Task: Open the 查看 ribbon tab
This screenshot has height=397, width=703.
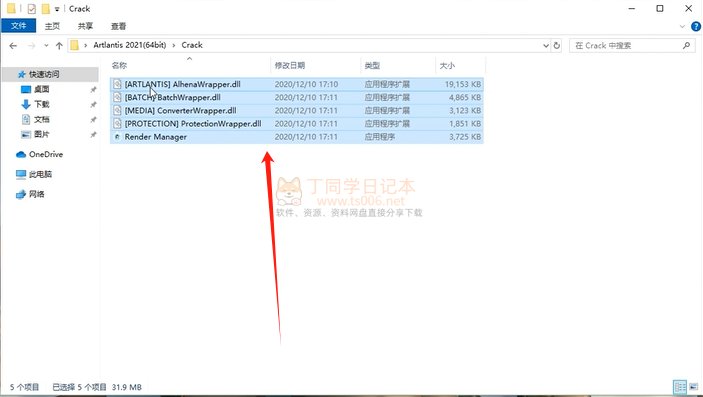Action: point(118,26)
